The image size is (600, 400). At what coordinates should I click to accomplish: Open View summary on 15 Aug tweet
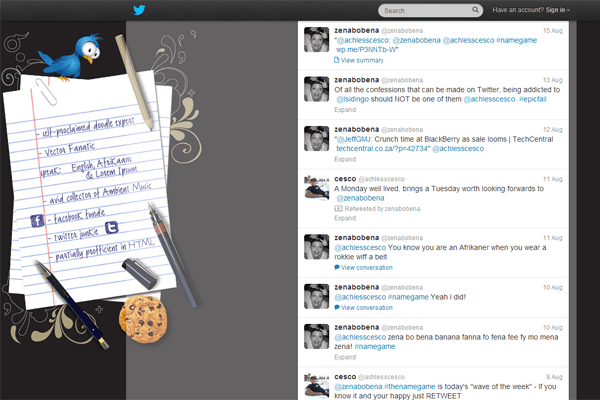(x=362, y=60)
